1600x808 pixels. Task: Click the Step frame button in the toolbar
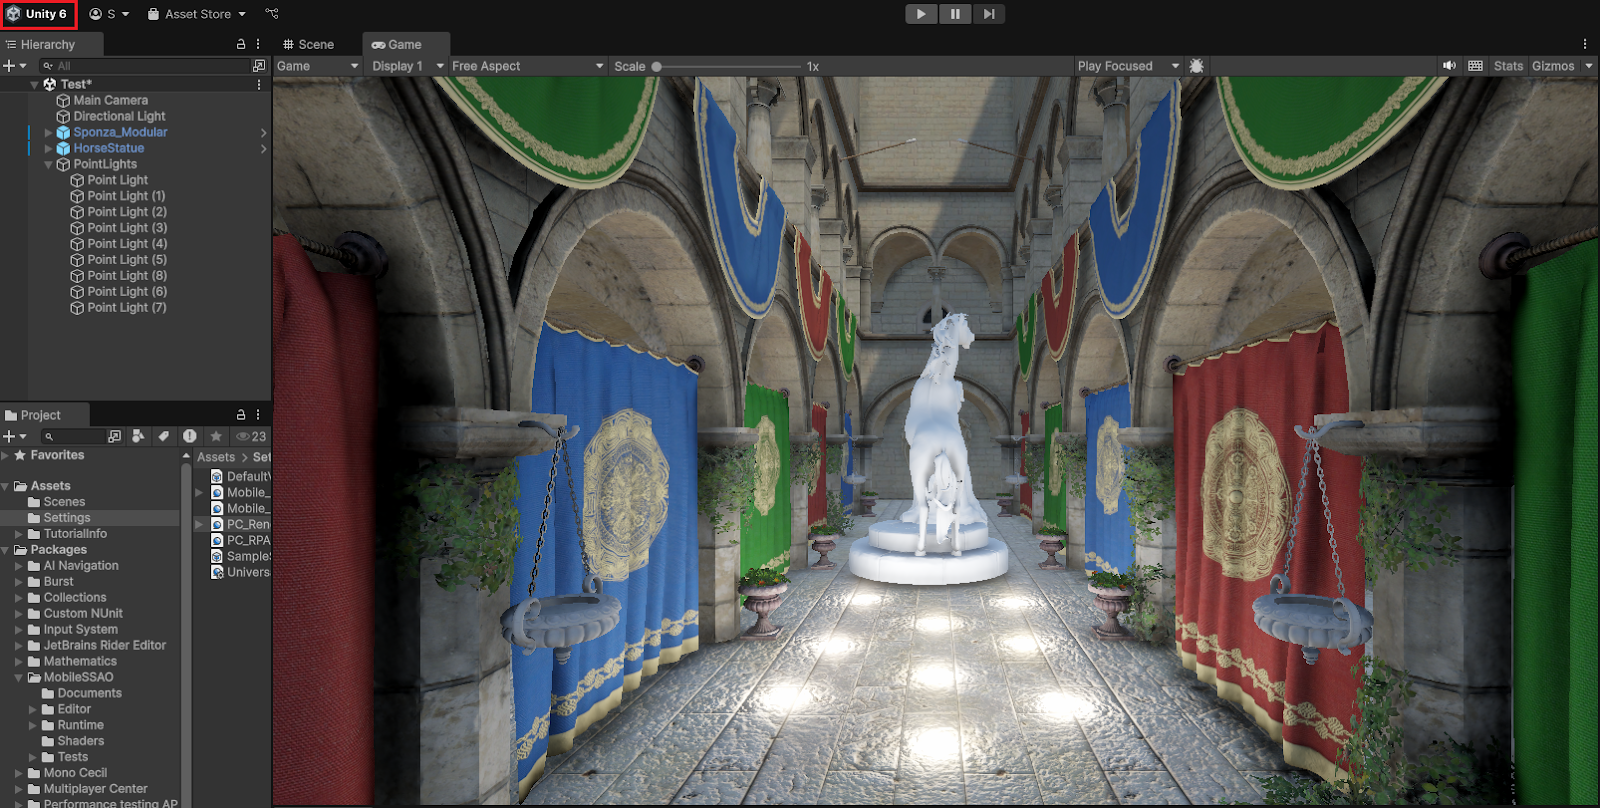pos(989,14)
